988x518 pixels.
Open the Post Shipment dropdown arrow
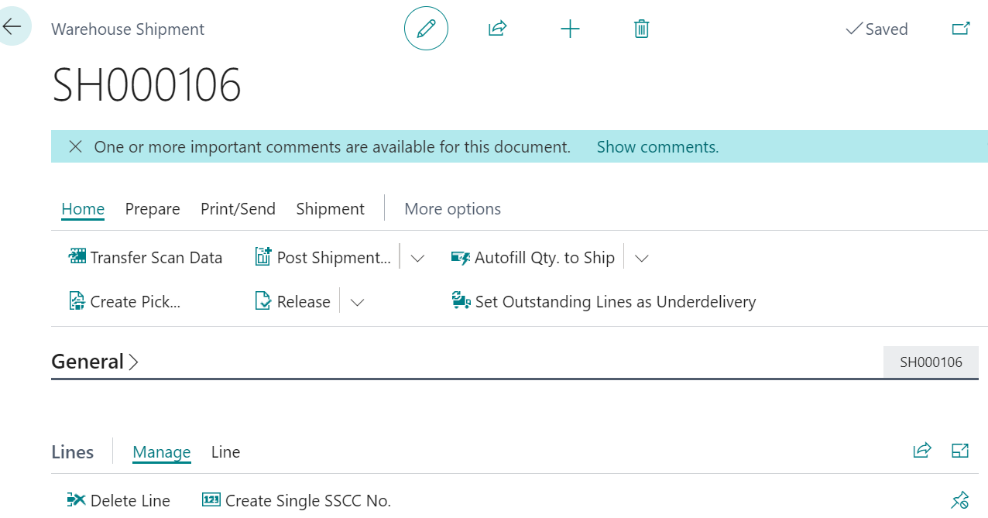coord(418,258)
